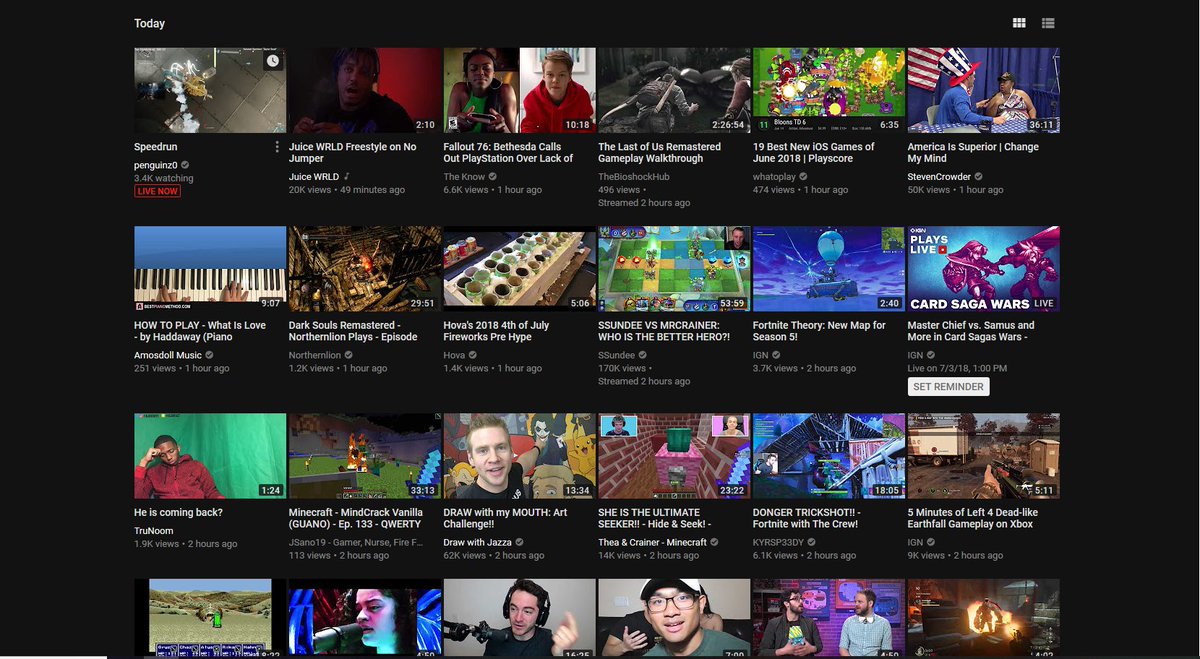The image size is (1200, 659).
Task: Switch to grid view layout
Action: 1020,23
